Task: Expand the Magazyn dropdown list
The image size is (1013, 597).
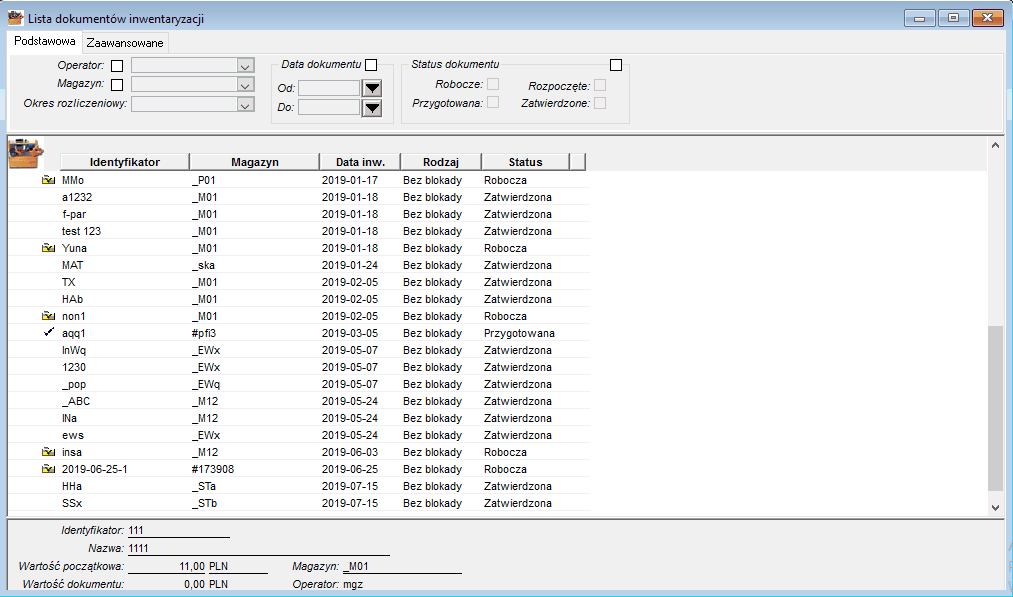Action: pyautogui.click(x=245, y=85)
